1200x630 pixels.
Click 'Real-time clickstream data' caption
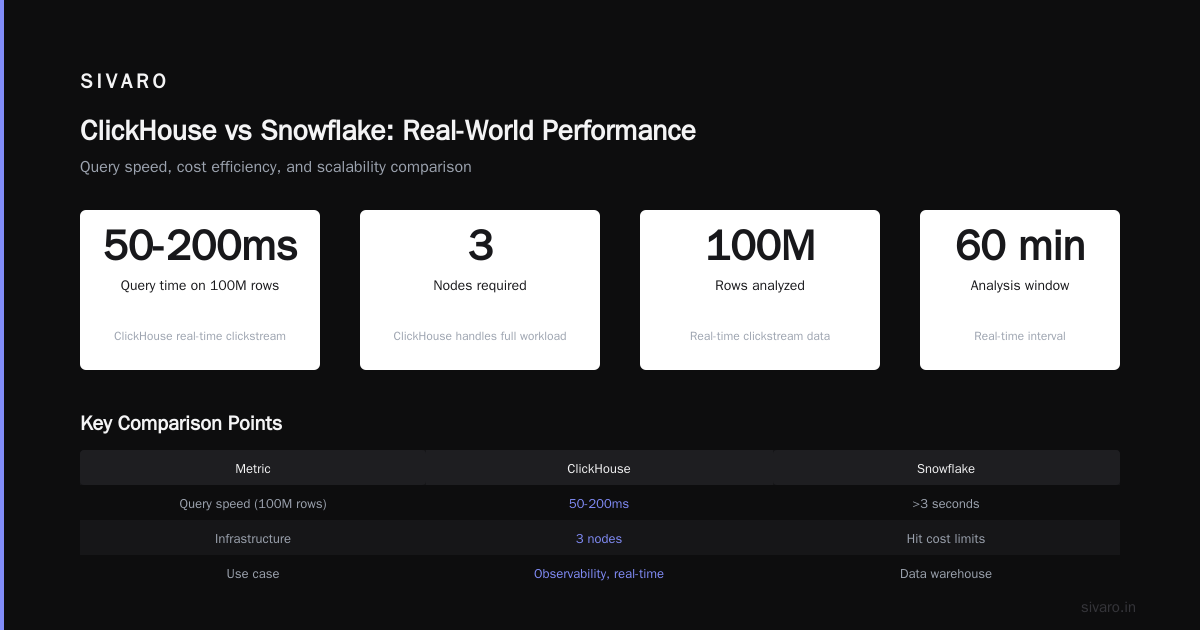coord(760,336)
